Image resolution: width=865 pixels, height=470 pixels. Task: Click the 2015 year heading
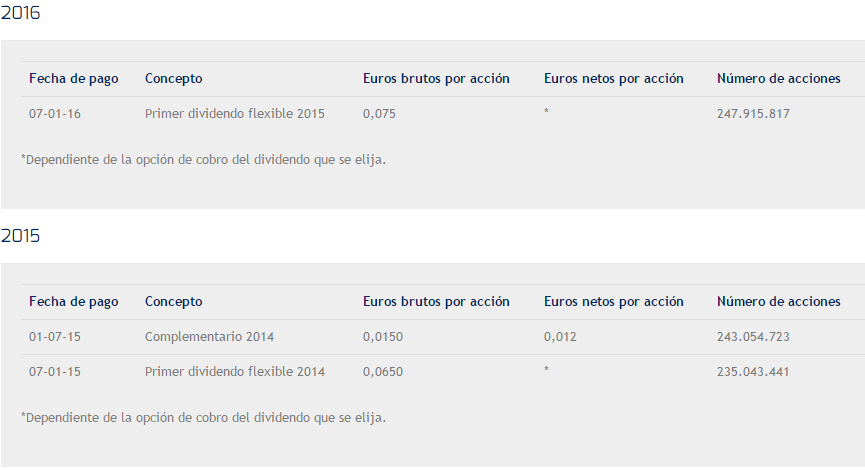pos(20,237)
